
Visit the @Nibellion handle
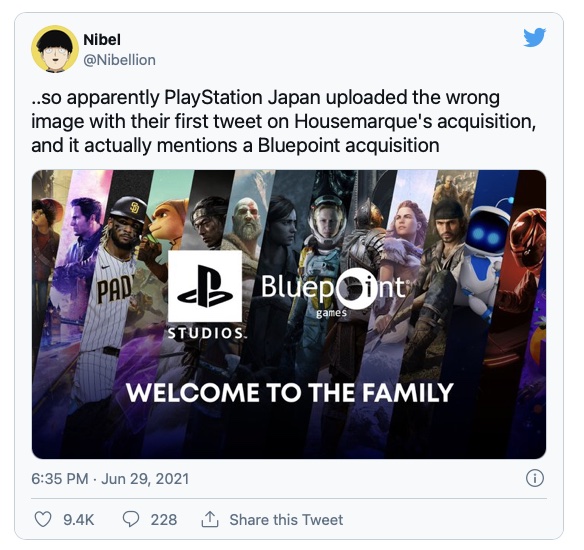pyautogui.click(x=119, y=60)
